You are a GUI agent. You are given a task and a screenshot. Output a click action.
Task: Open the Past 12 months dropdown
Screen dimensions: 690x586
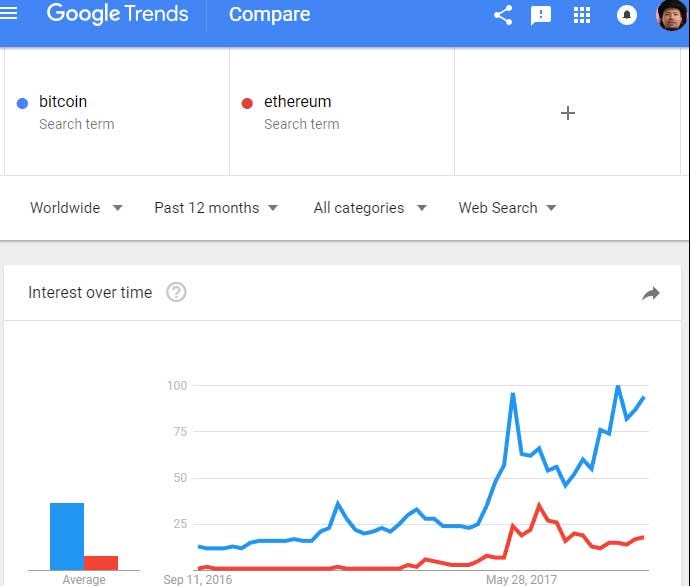point(216,208)
